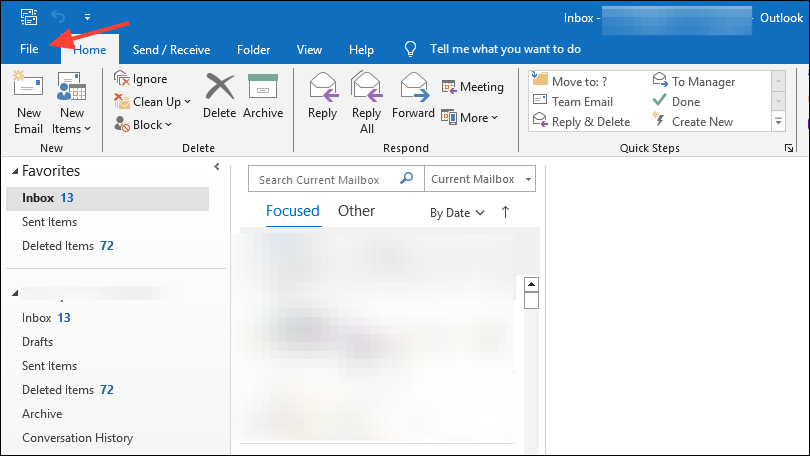Image resolution: width=810 pixels, height=456 pixels.
Task: Switch to the Other inbox tab
Action: (x=356, y=211)
